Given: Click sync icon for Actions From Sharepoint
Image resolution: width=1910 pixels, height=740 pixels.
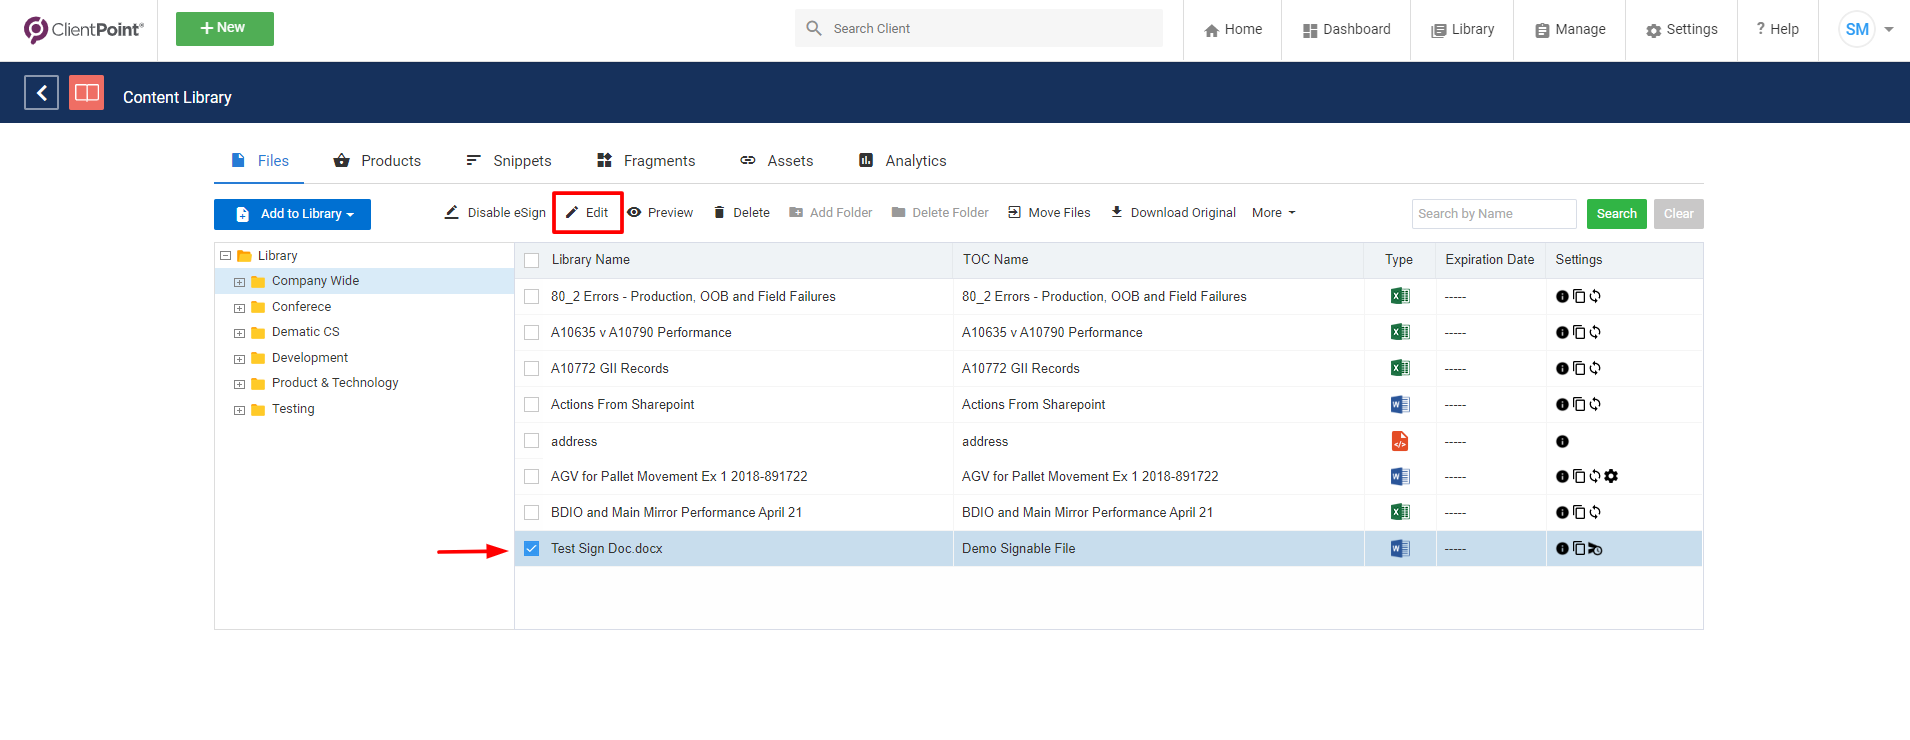Looking at the screenshot, I should coord(1595,404).
